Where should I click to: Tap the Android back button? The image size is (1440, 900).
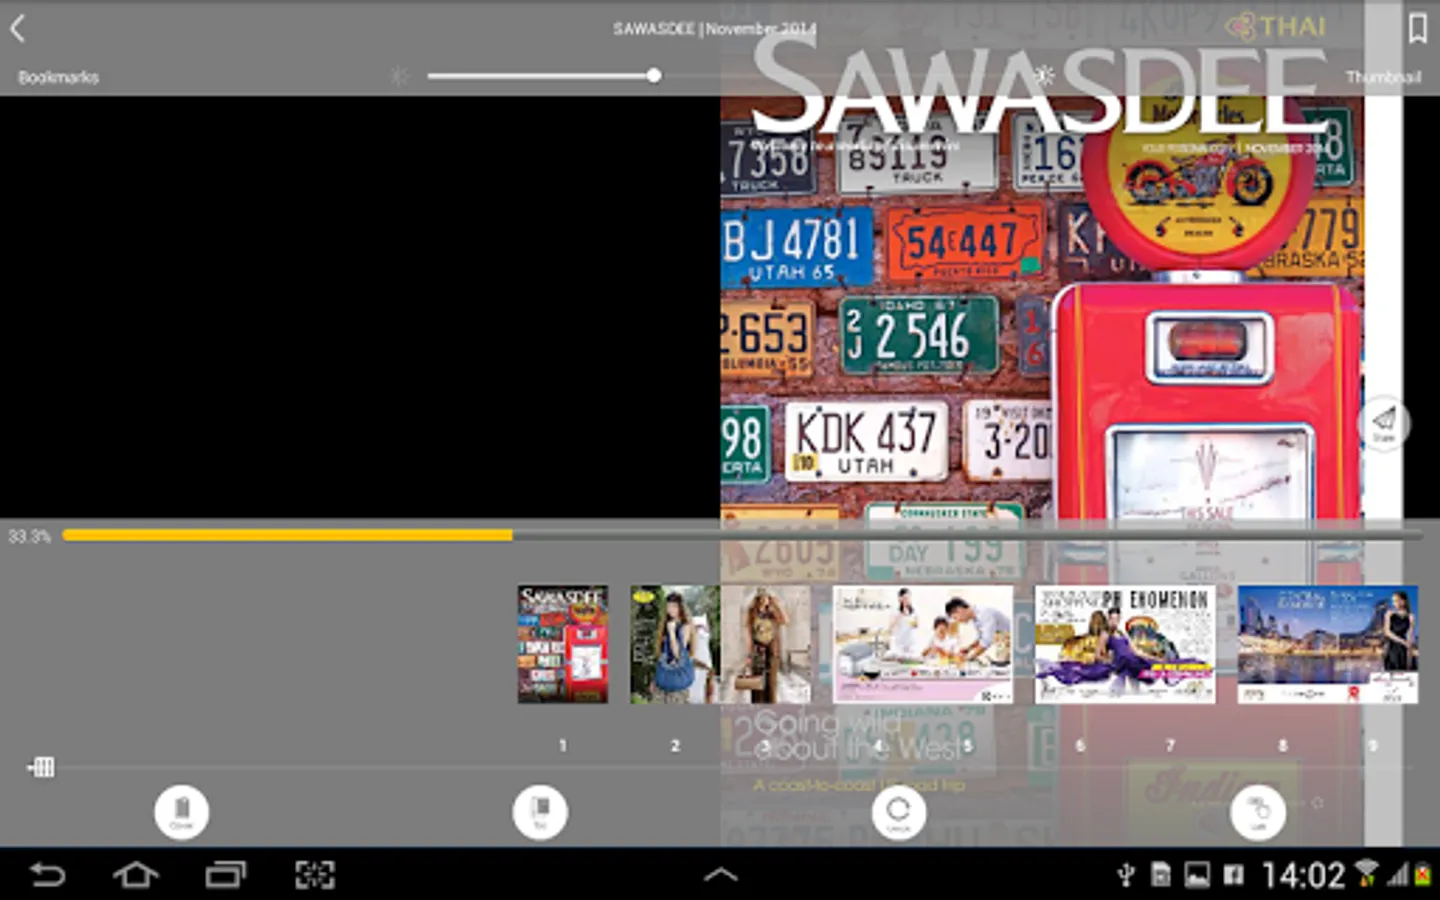point(46,875)
